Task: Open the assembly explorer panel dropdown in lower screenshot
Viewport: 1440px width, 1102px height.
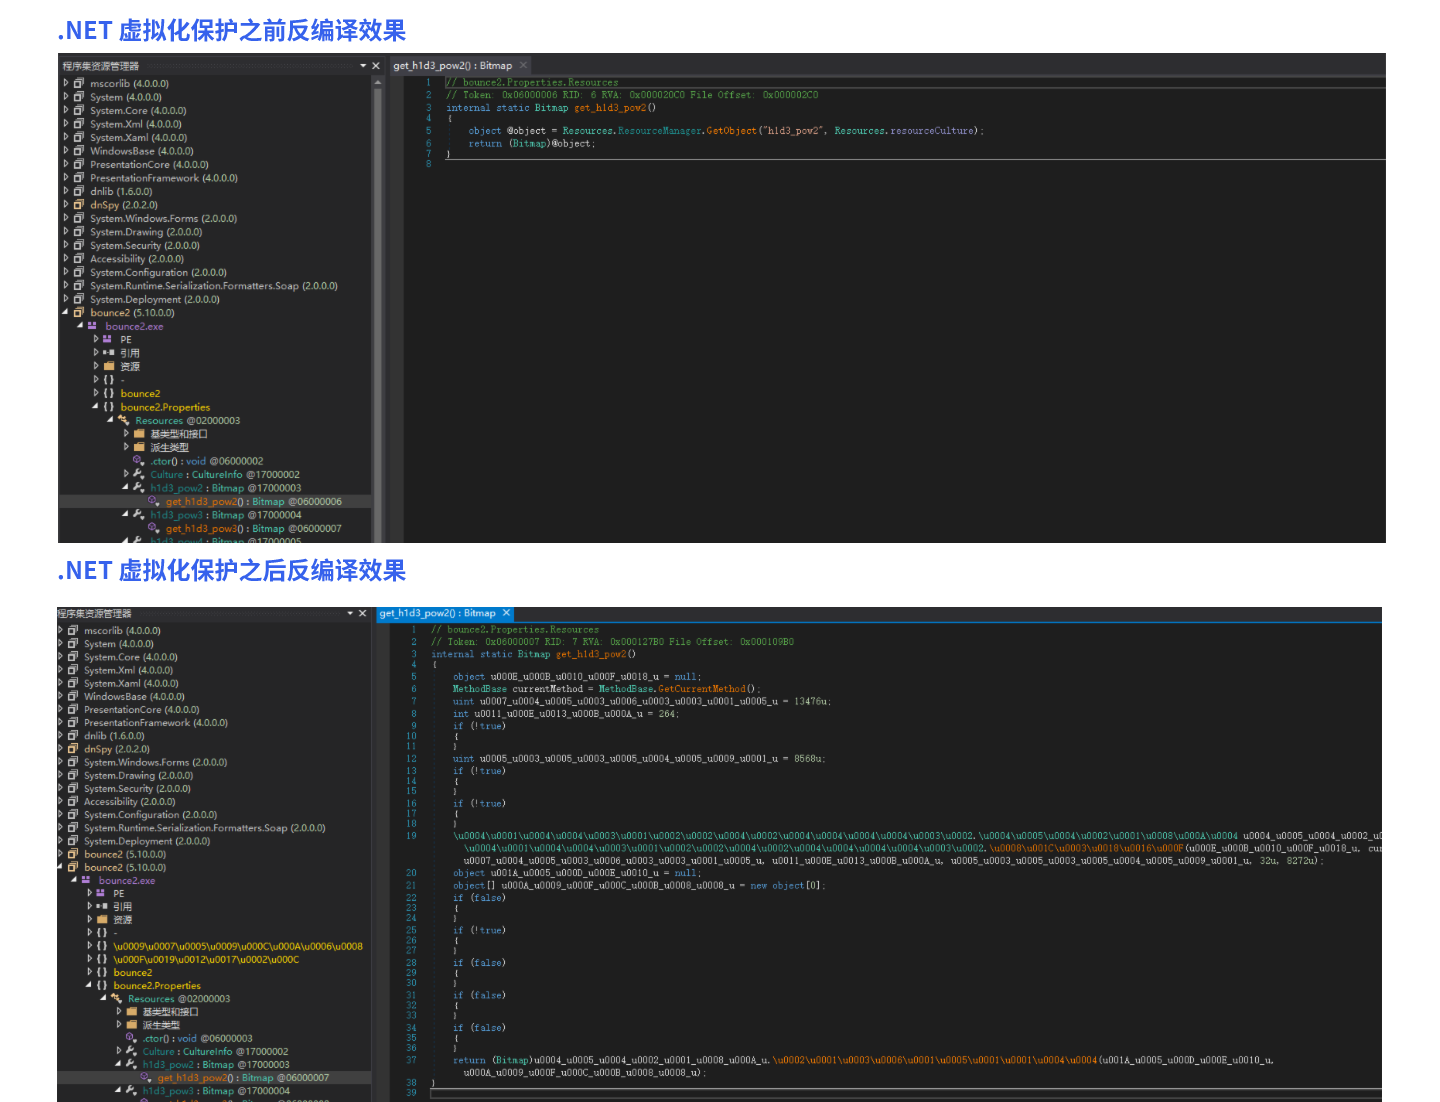Action: pos(350,613)
